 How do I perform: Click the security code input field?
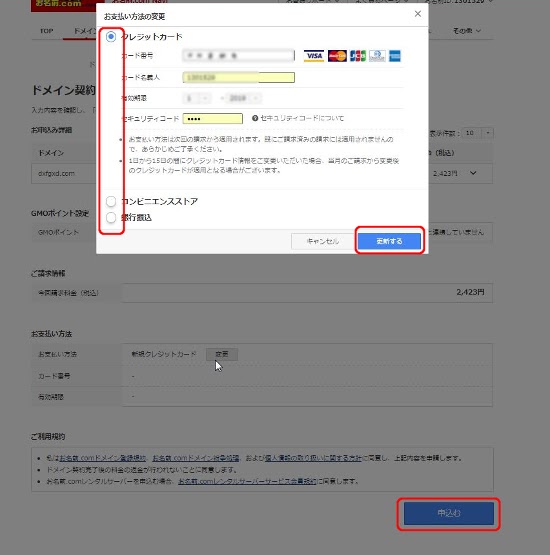(x=213, y=119)
